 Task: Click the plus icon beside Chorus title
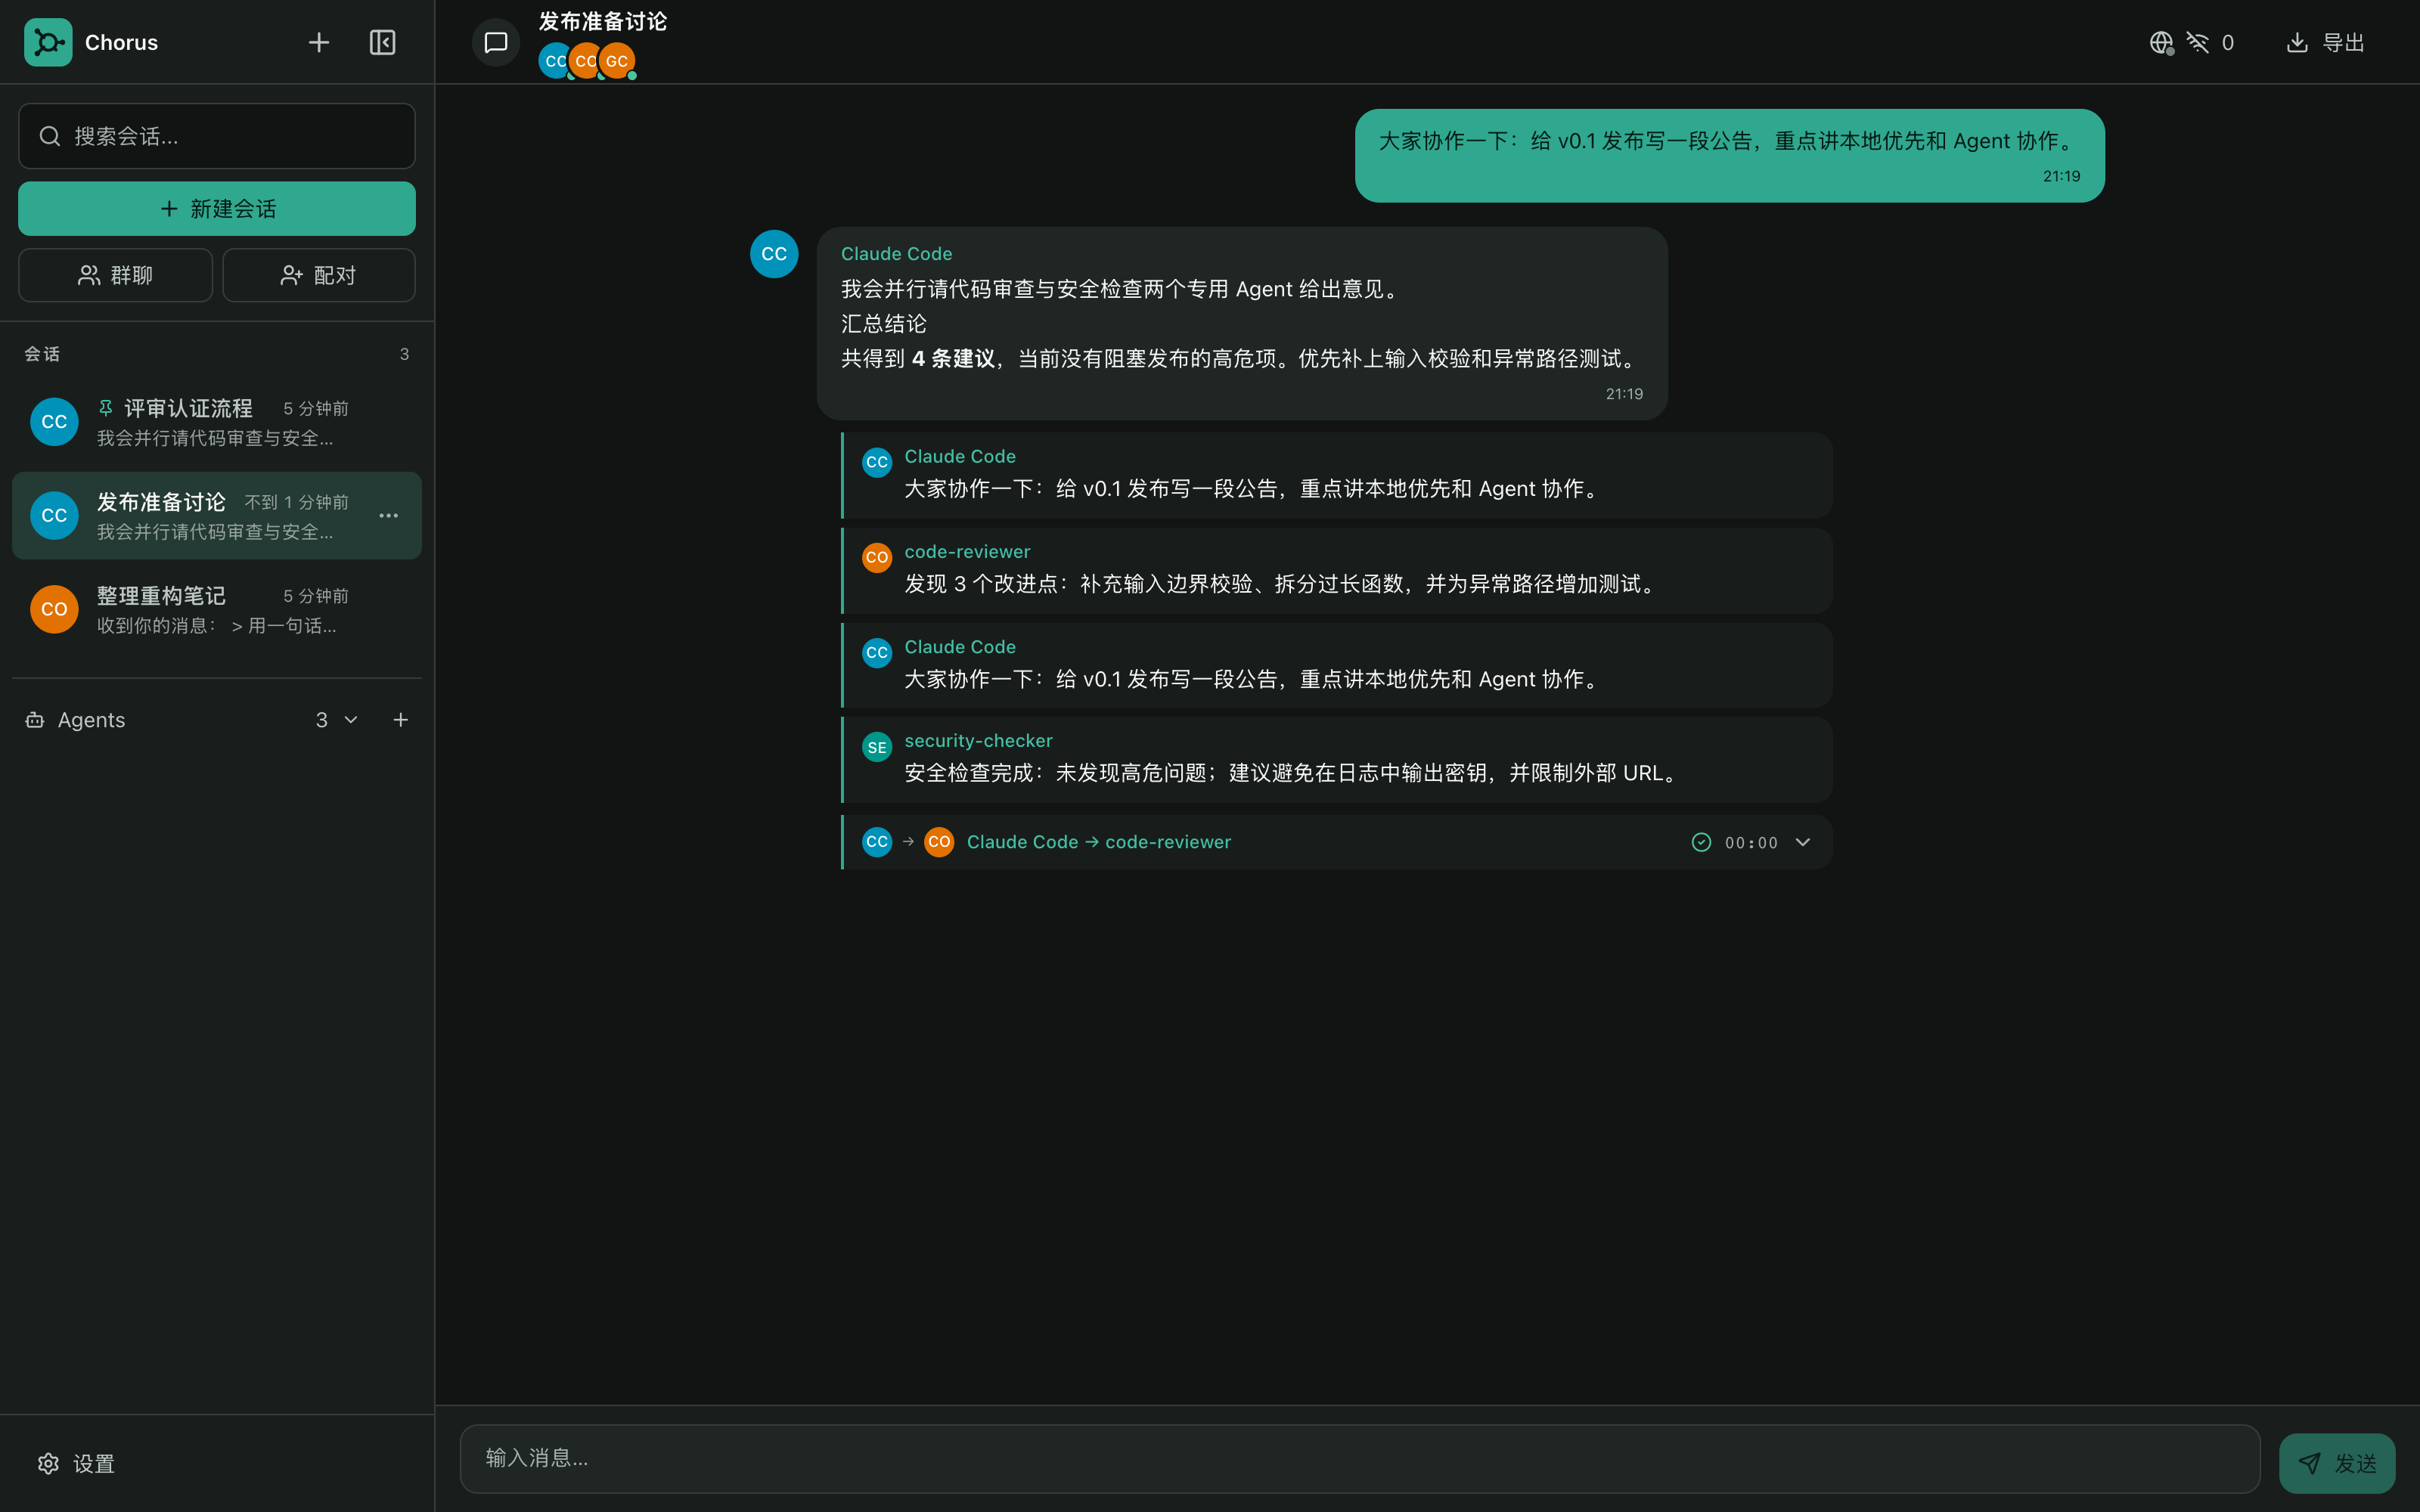coord(318,42)
